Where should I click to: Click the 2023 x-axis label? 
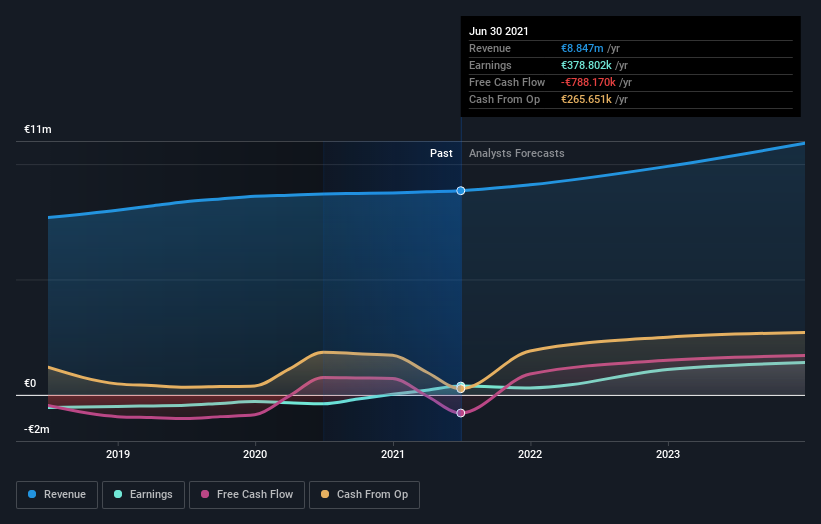click(x=668, y=454)
